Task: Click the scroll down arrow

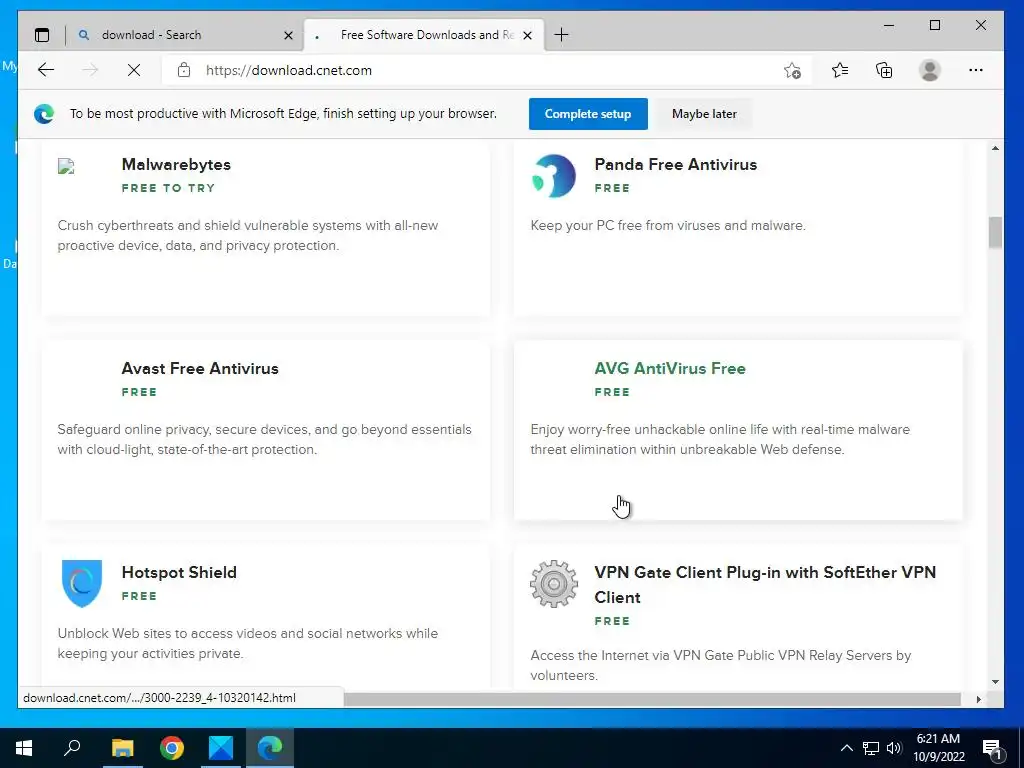Action: (x=995, y=682)
